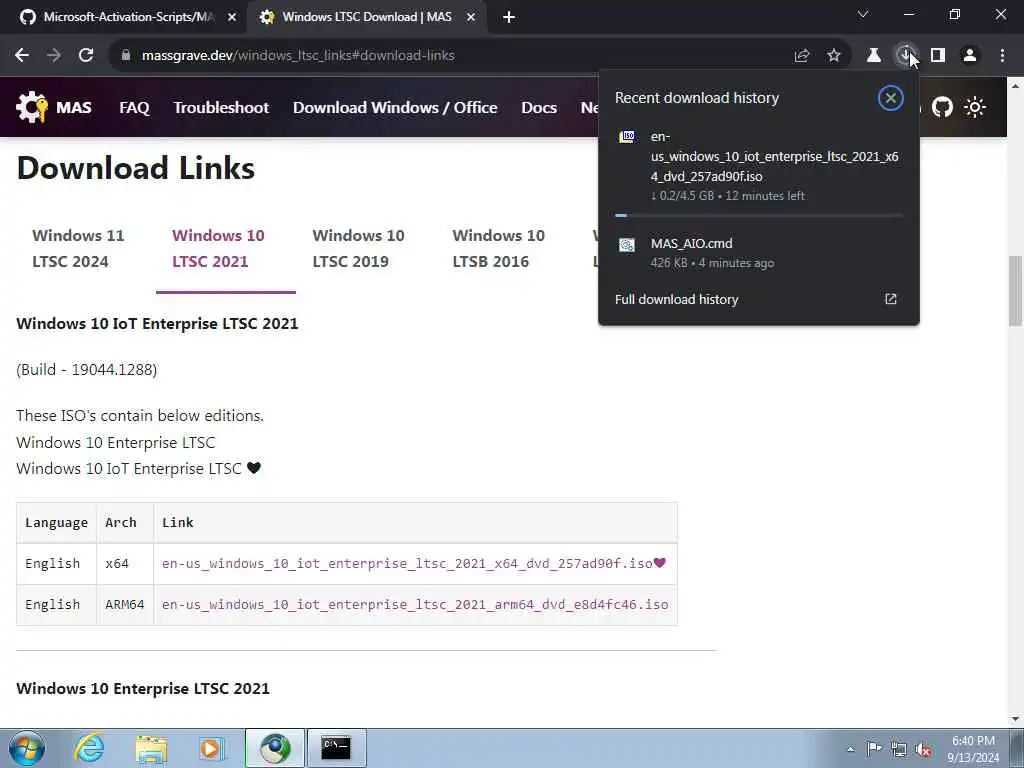The image size is (1024, 768).
Task: Click the downloading ISO file name entry
Action: [775, 157]
